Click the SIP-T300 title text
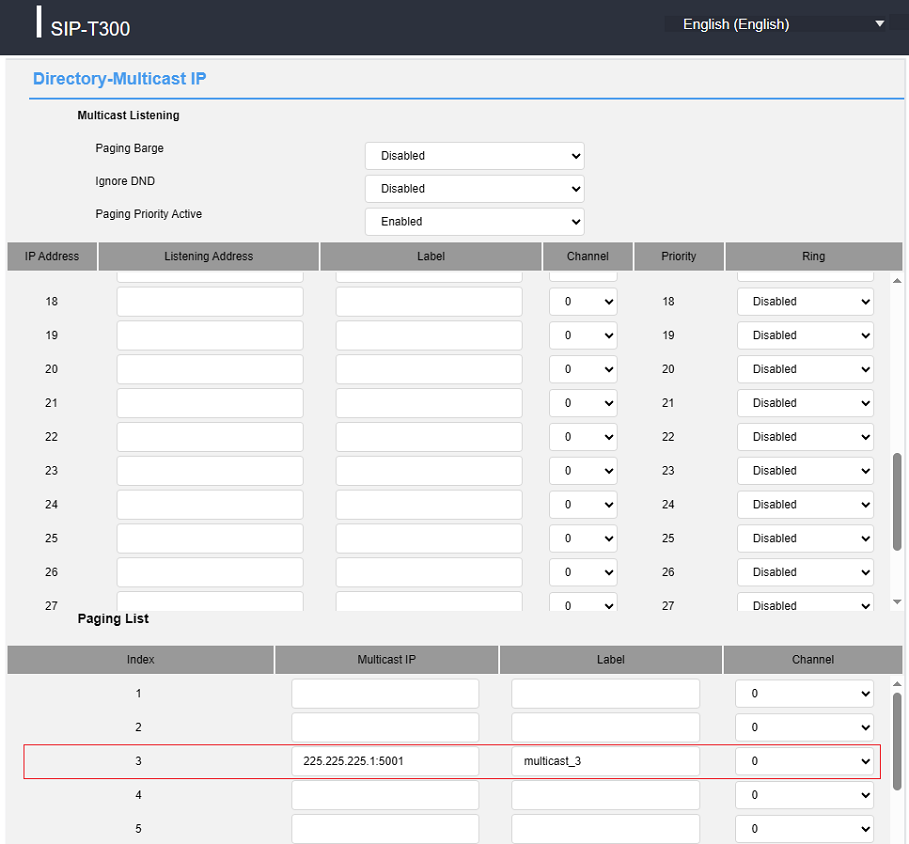 pyautogui.click(x=90, y=28)
